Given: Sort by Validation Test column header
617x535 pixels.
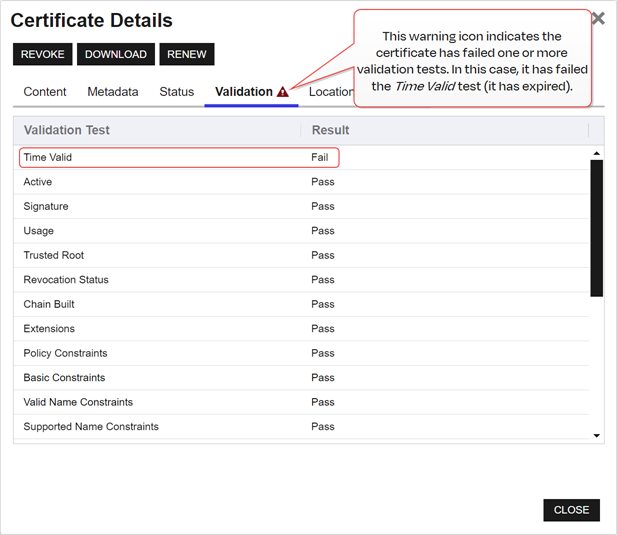Looking at the screenshot, I should [x=67, y=130].
